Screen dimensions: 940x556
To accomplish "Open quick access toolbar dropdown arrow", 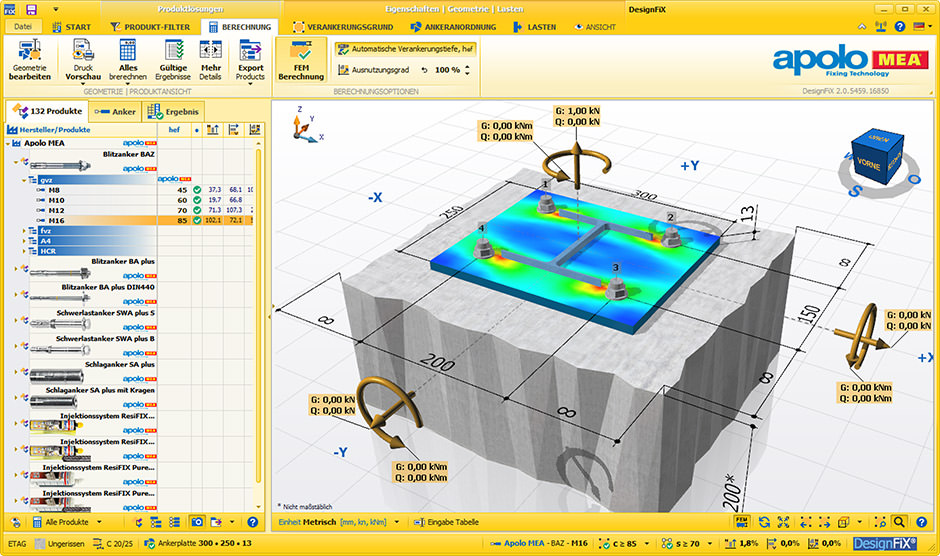I will [55, 10].
